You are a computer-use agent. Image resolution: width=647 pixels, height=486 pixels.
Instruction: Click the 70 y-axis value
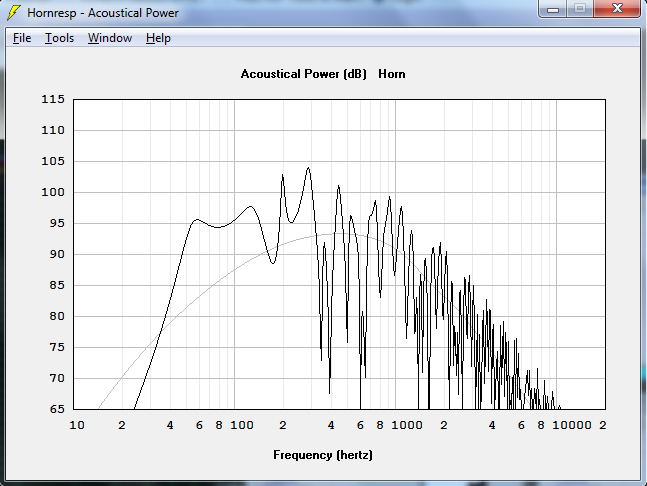(x=57, y=378)
